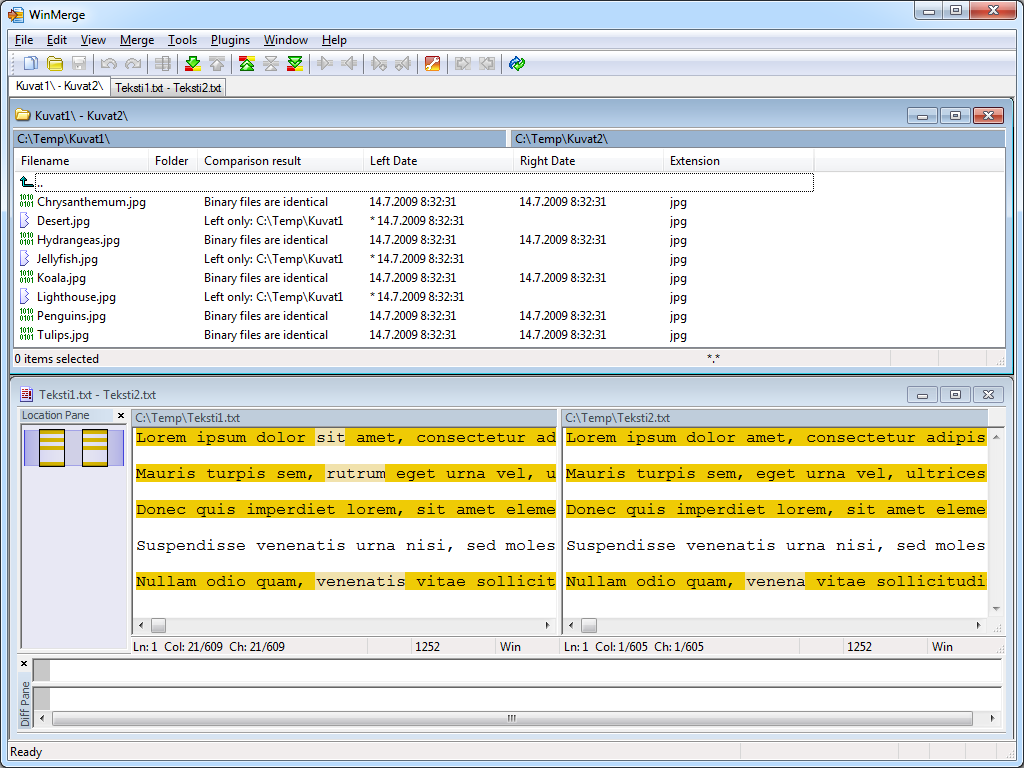Click the folder icon in the Kuvat1 - Kuvat2 window title
This screenshot has width=1024, height=768.
pyautogui.click(x=24, y=115)
